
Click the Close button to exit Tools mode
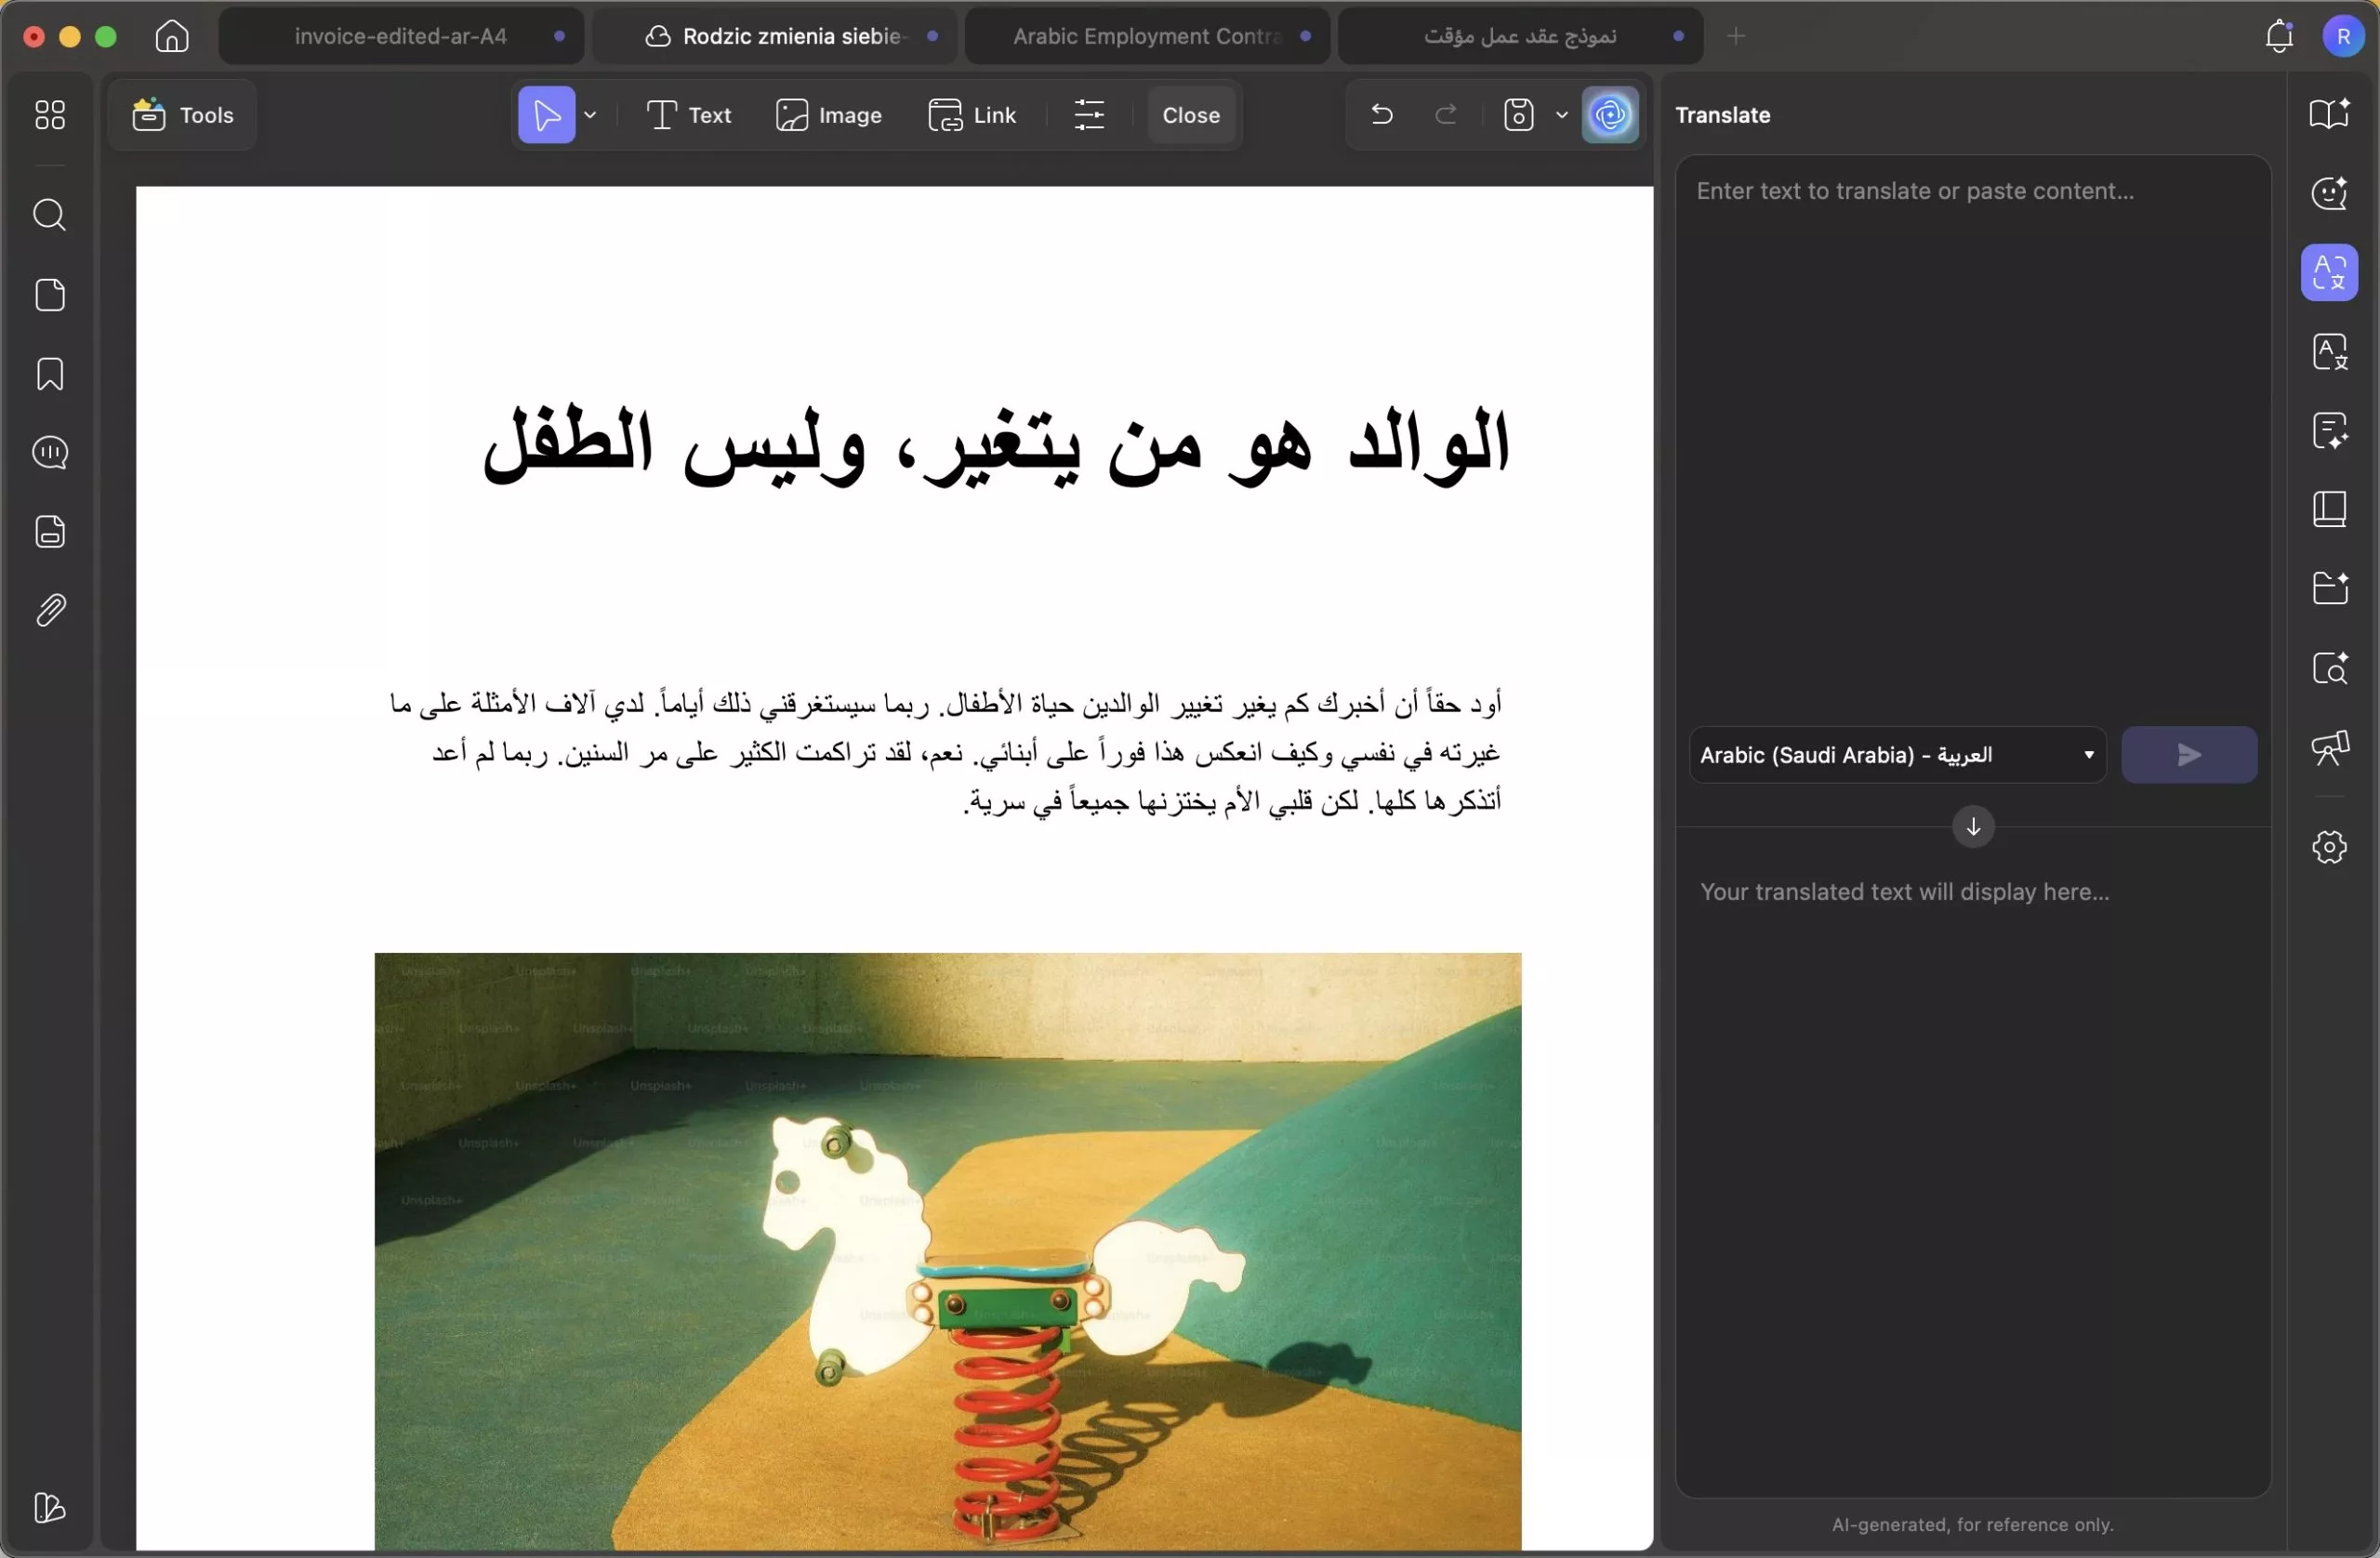[1191, 114]
